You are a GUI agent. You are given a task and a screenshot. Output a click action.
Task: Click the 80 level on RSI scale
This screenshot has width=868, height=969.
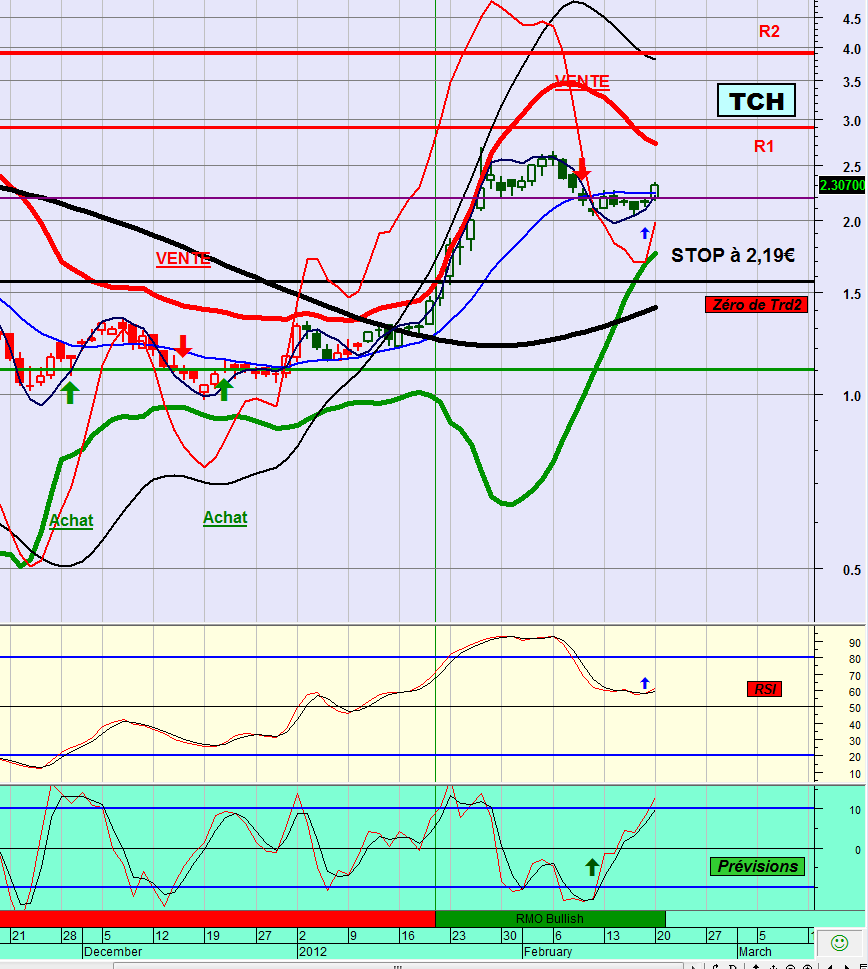[x=855, y=659]
